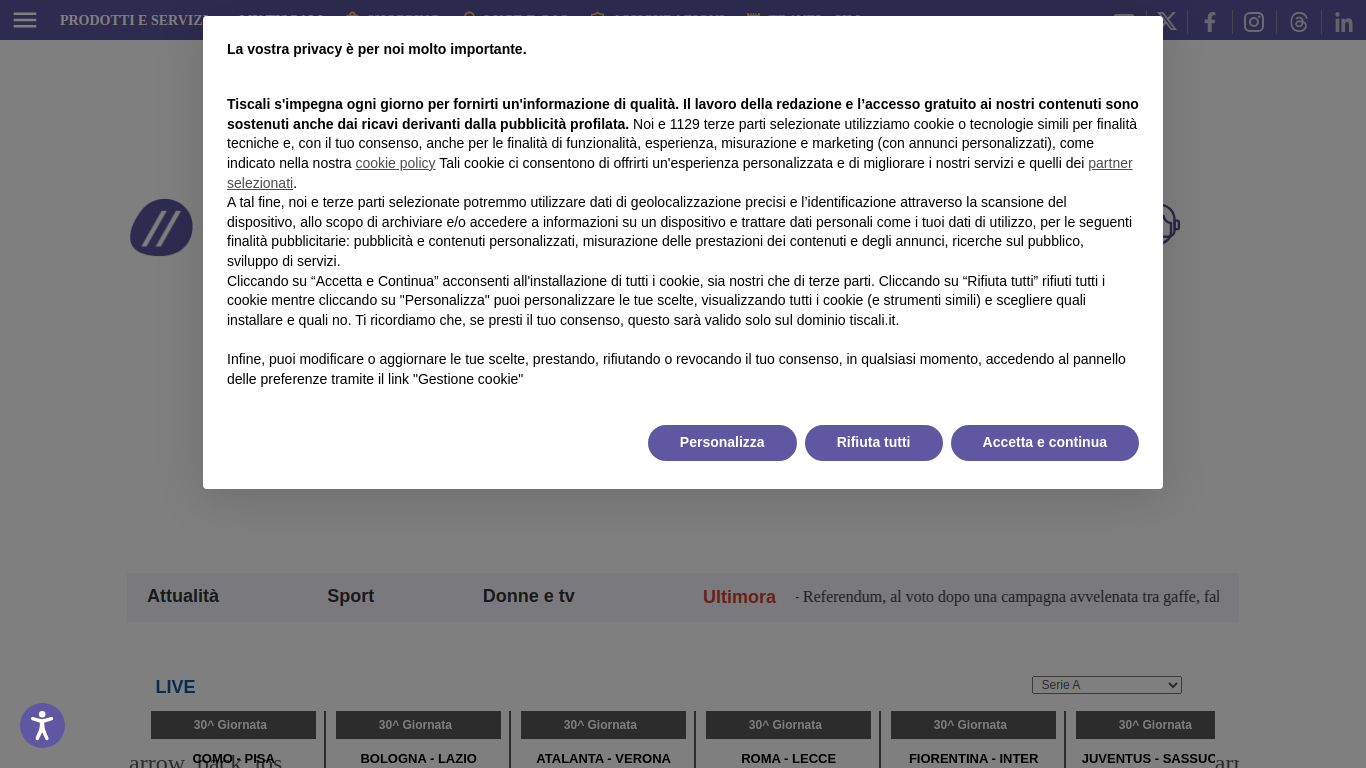Click the privacy dialog heading text

point(377,49)
